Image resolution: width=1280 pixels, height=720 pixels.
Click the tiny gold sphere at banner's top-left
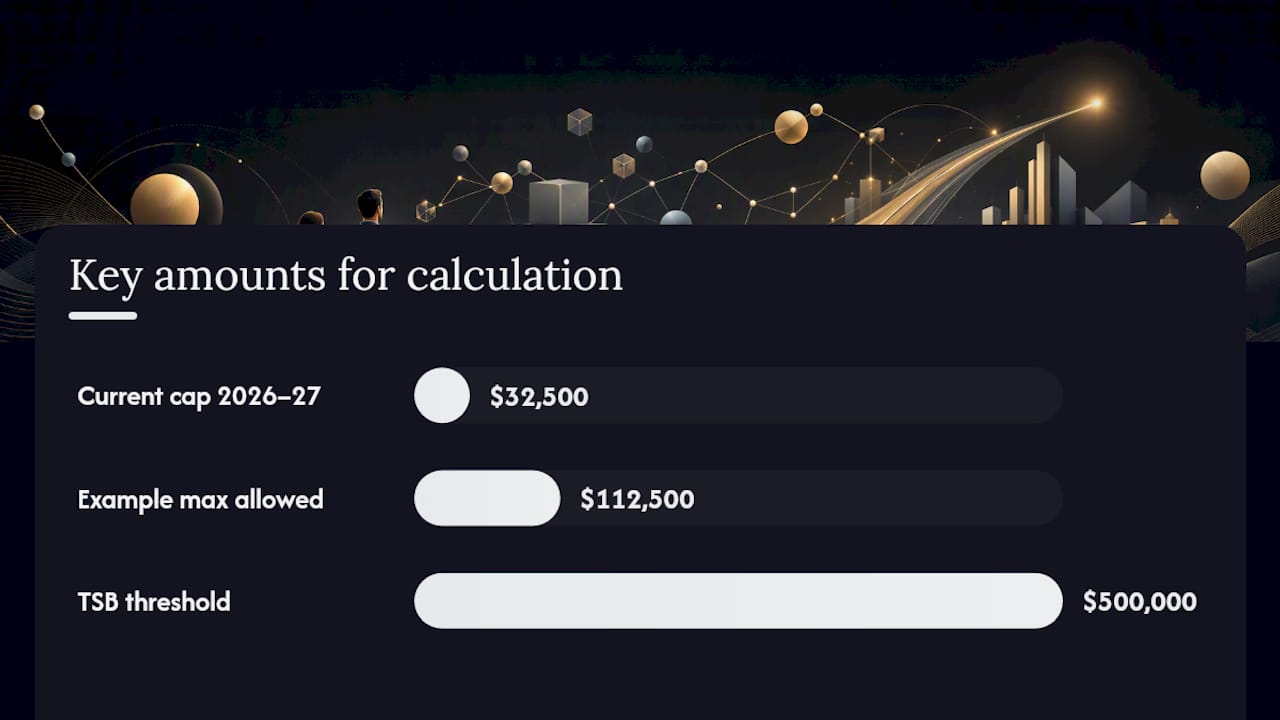(36, 112)
